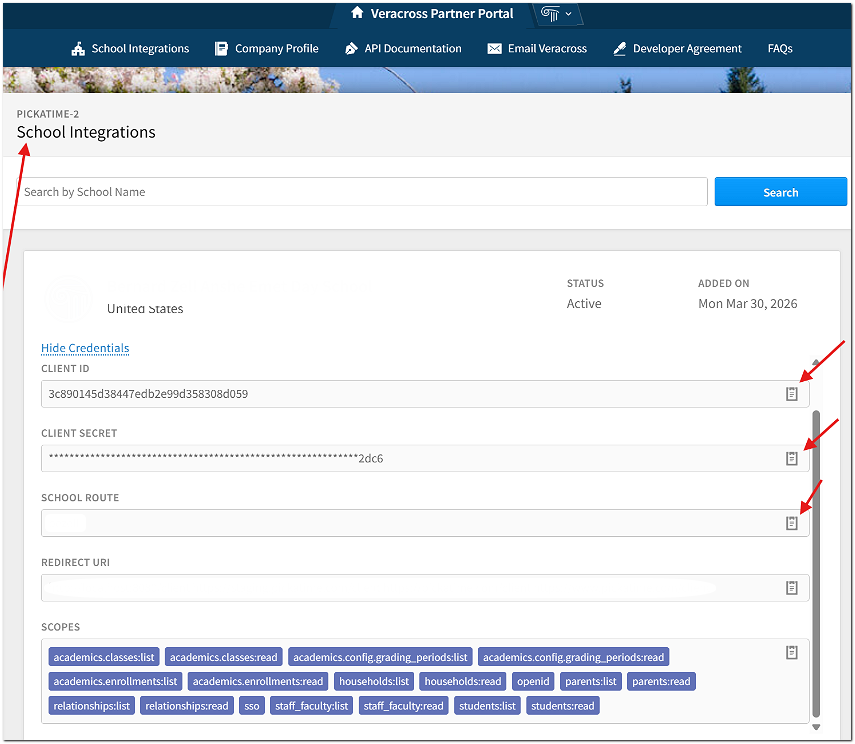Copy the Redirect URI with clipboard icon
This screenshot has height=744, width=855.
(x=791, y=587)
